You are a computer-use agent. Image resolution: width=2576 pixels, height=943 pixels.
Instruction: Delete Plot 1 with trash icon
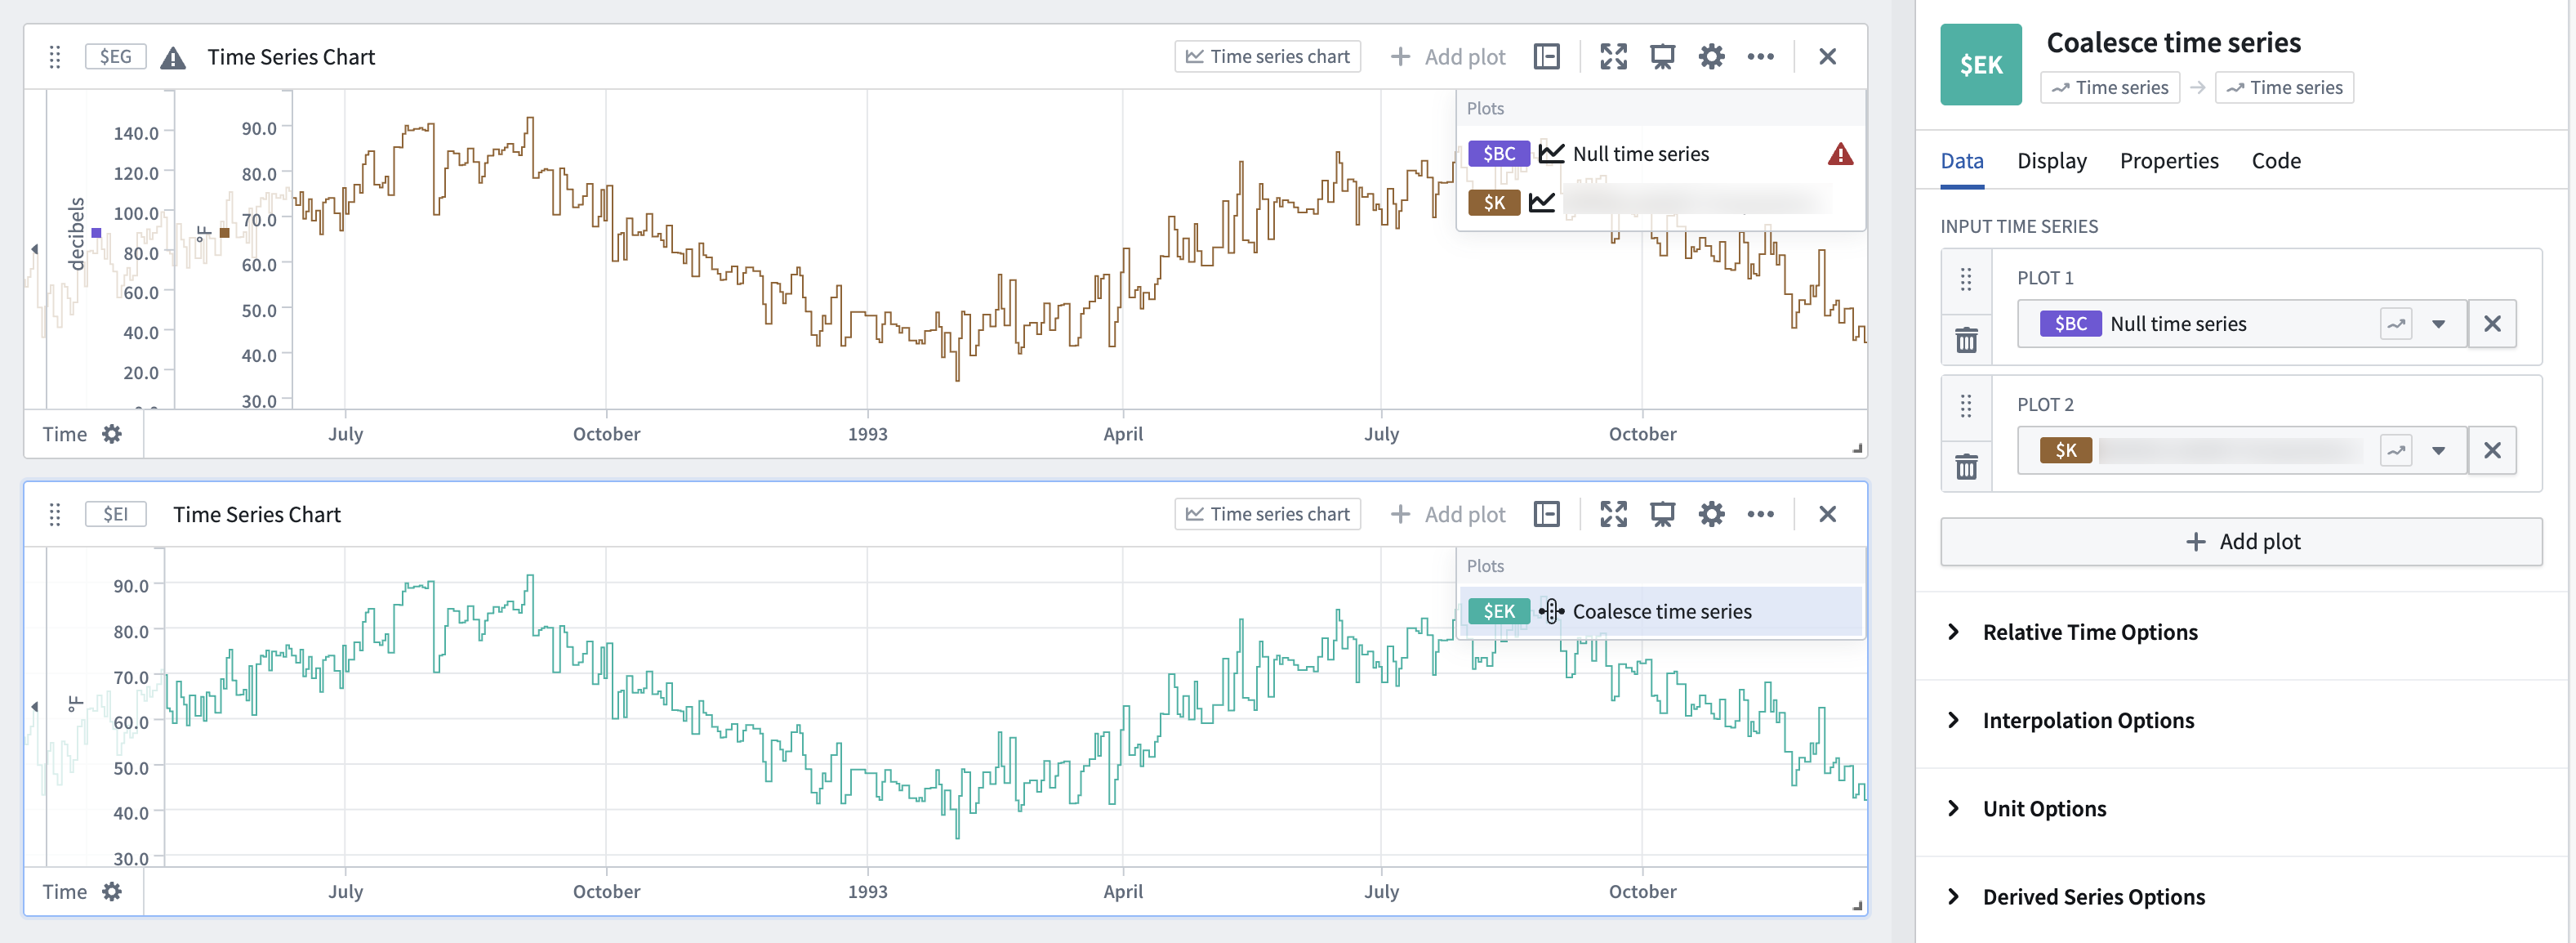1966,341
